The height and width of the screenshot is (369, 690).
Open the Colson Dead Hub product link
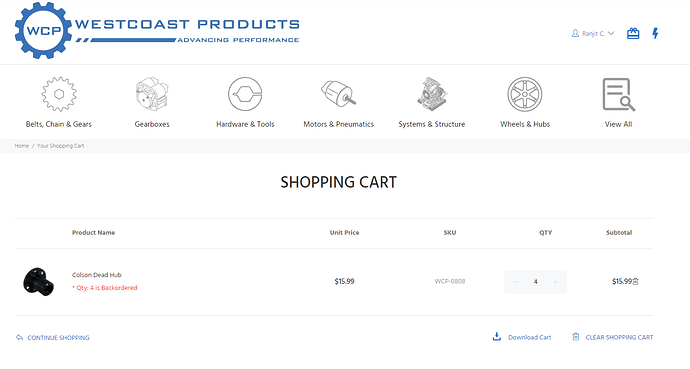[x=97, y=275]
